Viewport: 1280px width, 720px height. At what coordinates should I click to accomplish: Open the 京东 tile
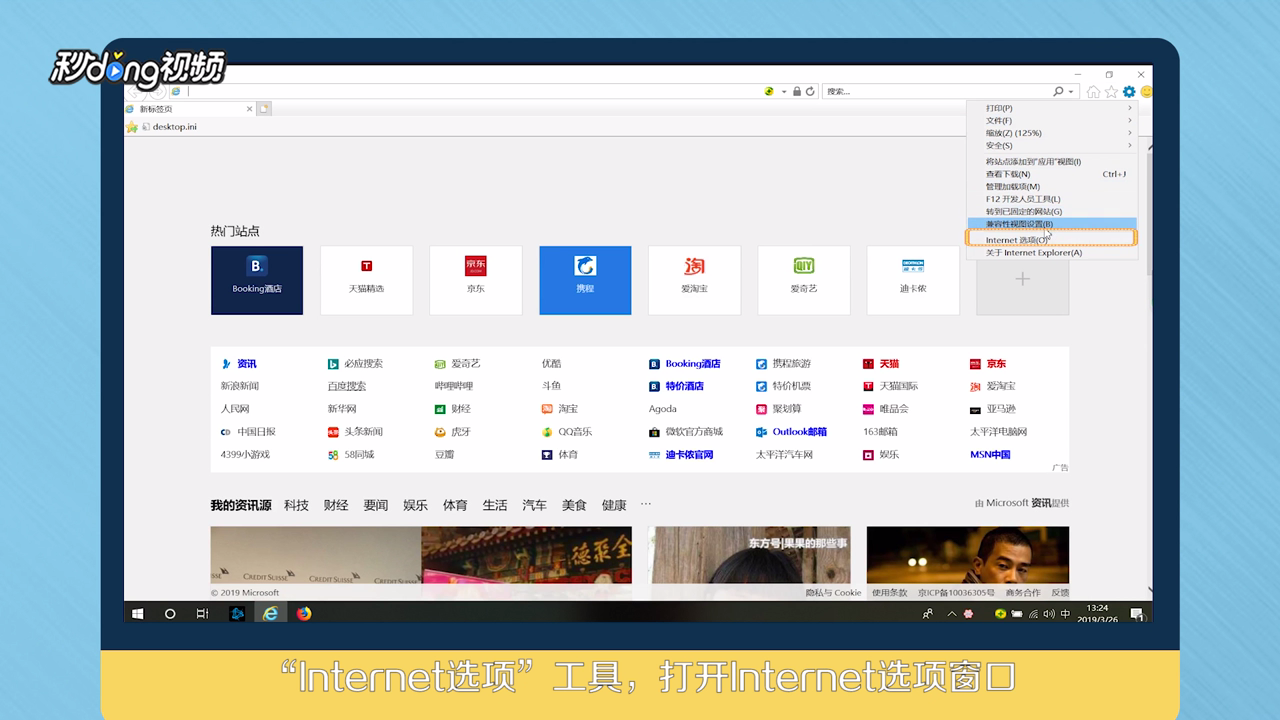476,280
